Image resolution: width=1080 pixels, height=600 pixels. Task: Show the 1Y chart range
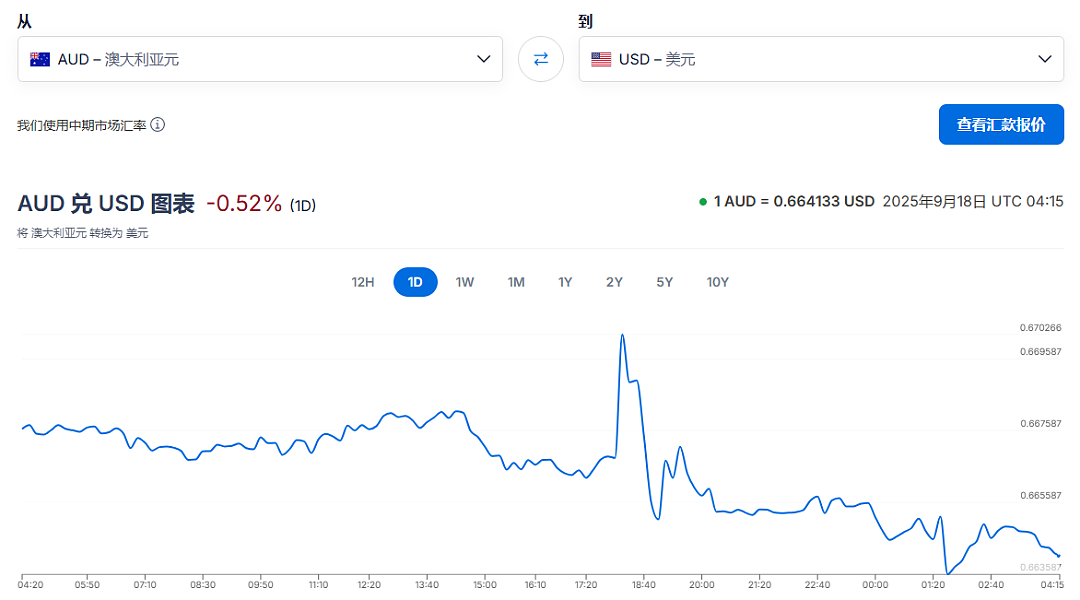[565, 282]
